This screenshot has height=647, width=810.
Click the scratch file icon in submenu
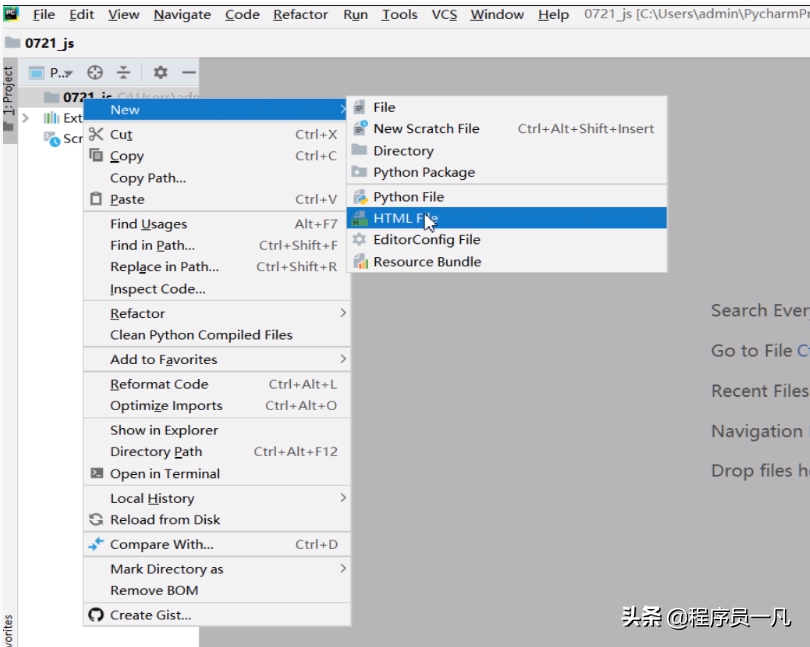(360, 128)
